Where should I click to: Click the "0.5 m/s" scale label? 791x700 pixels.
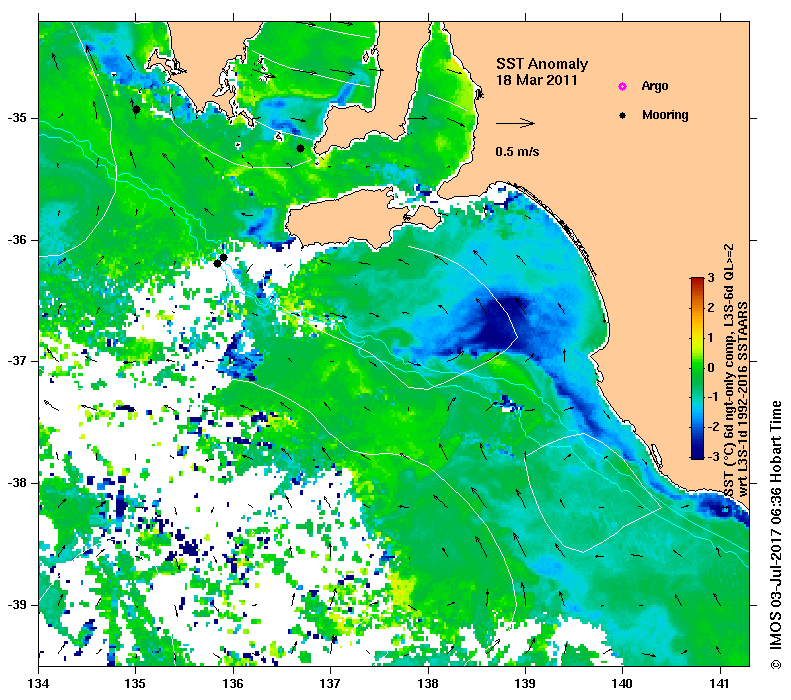[x=517, y=151]
